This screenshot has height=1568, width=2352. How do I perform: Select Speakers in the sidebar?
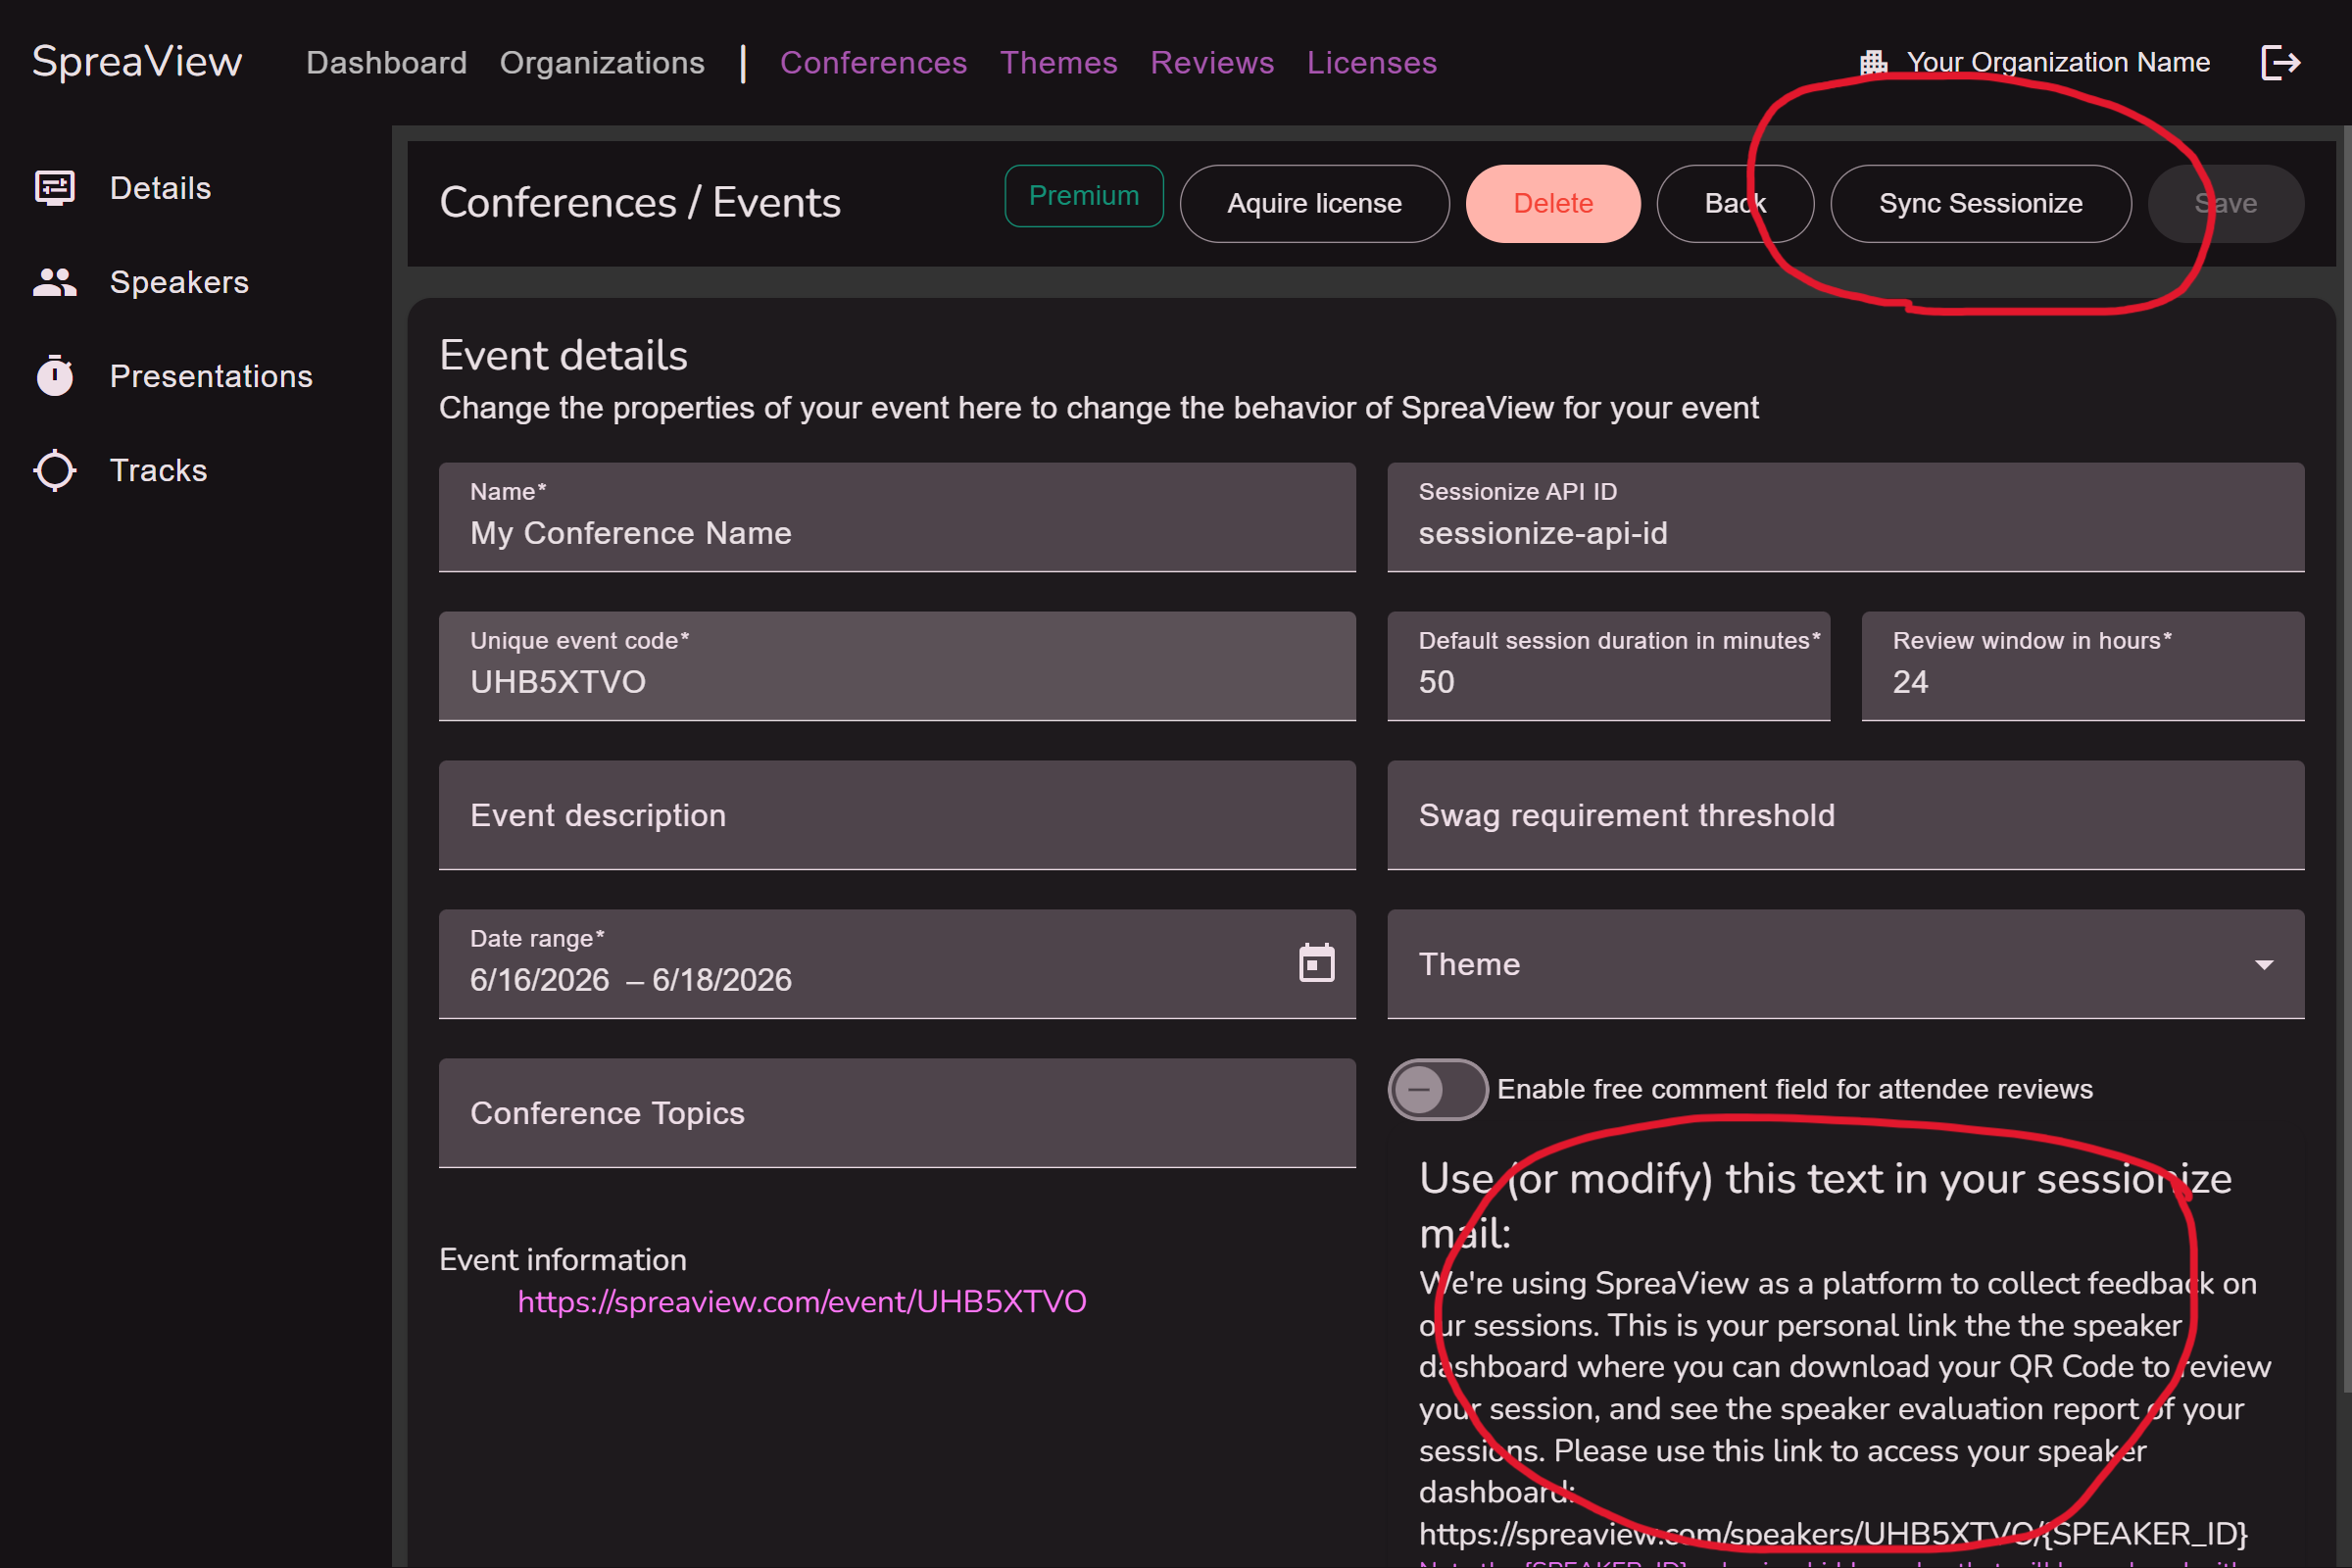[x=179, y=282]
